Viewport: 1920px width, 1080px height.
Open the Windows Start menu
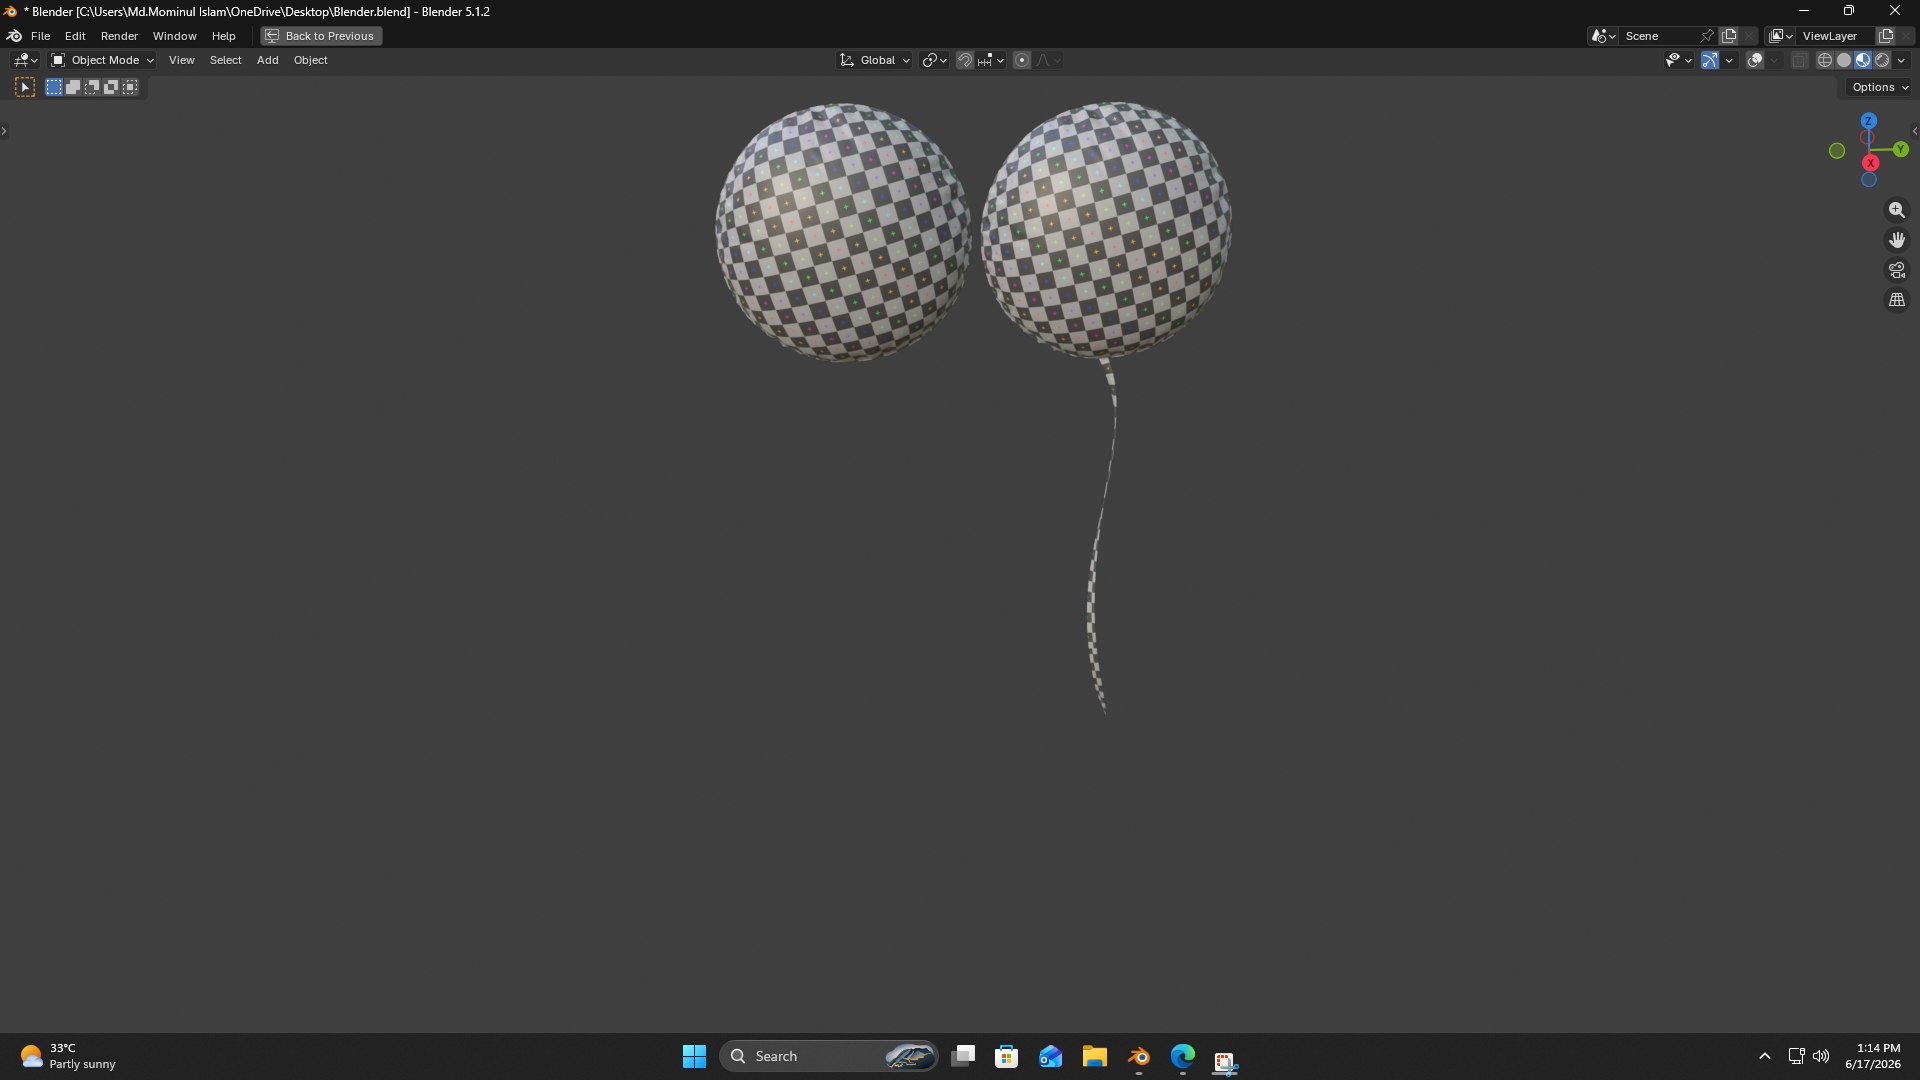click(x=694, y=1056)
